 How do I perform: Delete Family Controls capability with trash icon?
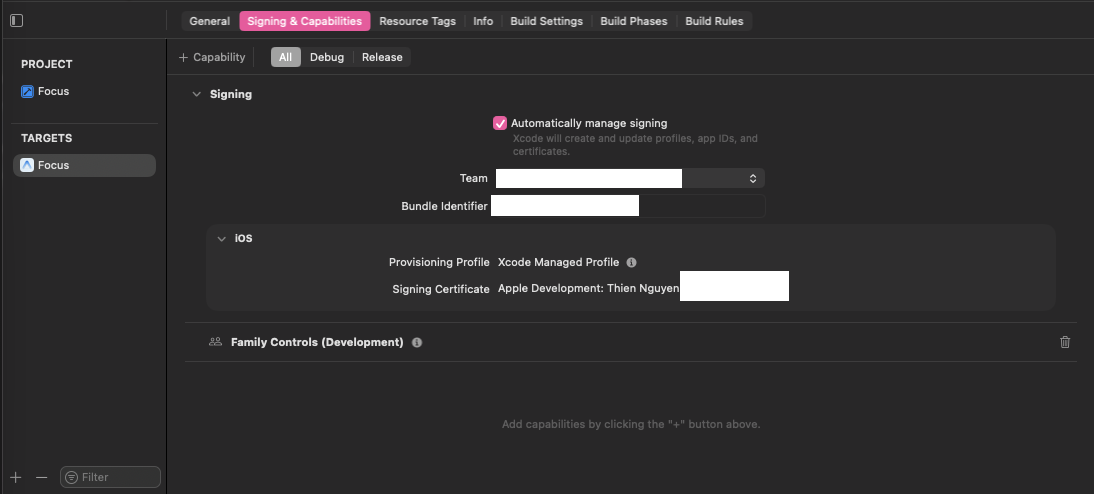pos(1065,342)
